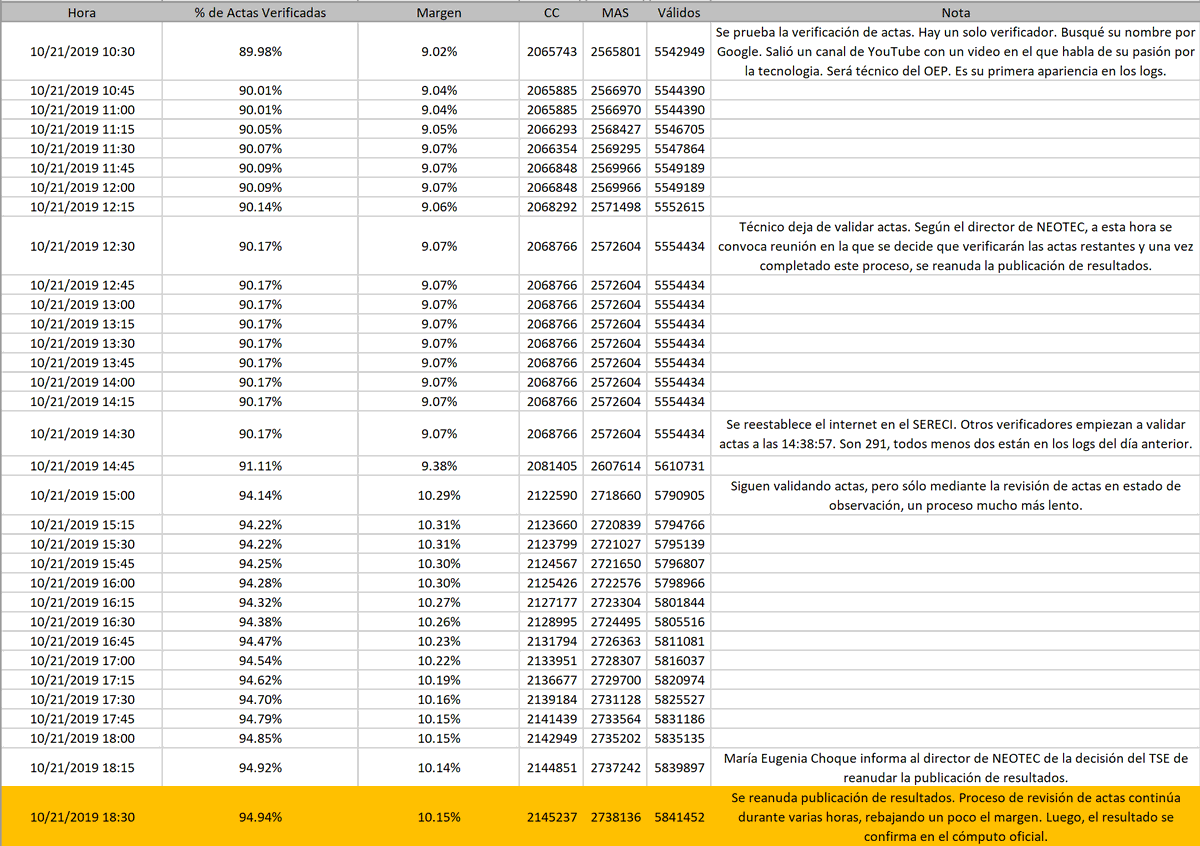Click the margin cell '10.19%'
Image resolution: width=1200 pixels, height=846 pixels.
pos(438,679)
